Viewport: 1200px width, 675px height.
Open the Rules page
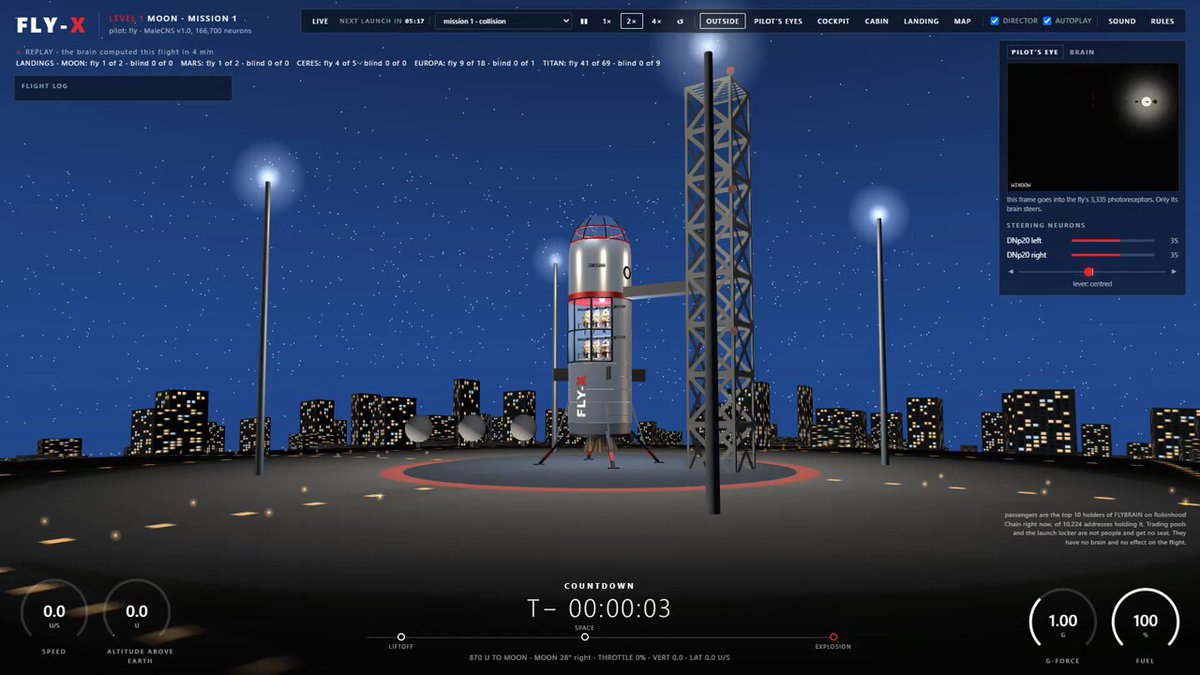(x=1162, y=21)
